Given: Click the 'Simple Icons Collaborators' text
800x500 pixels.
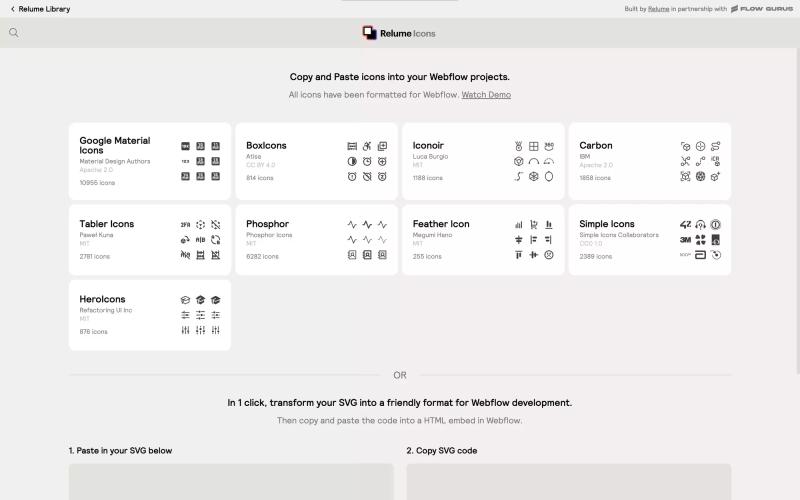Looking at the screenshot, I should (619, 235).
